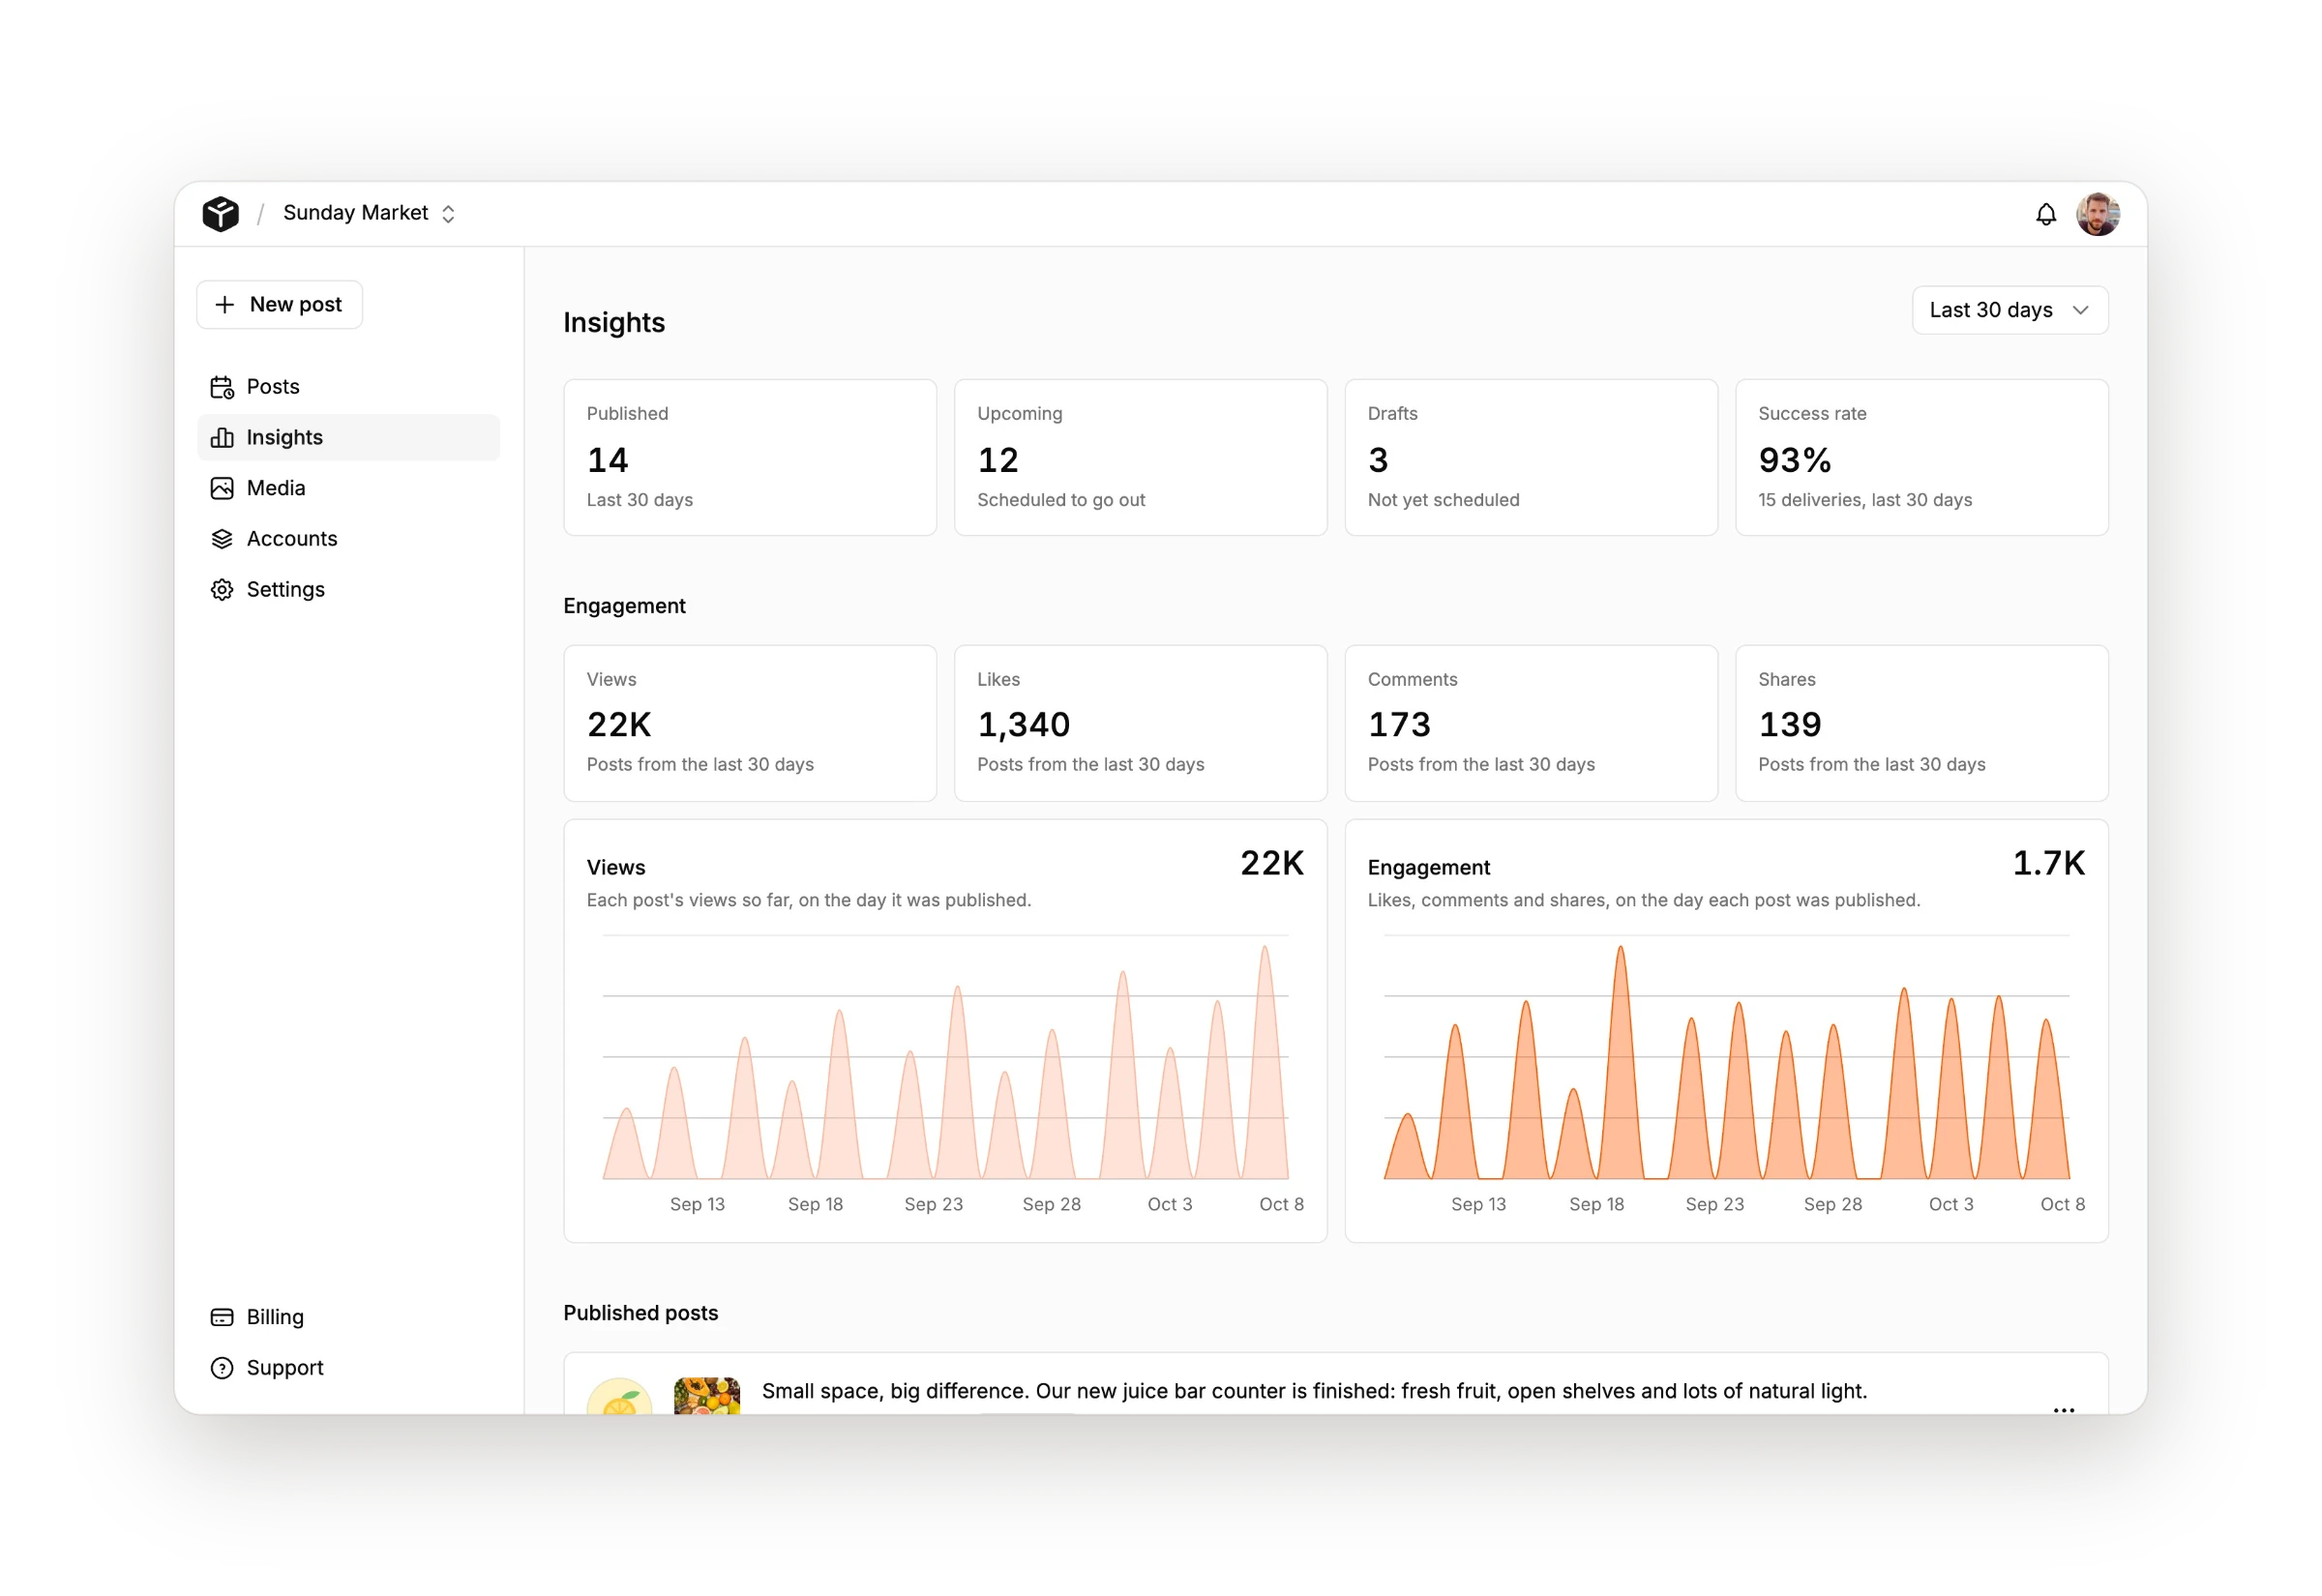Open the notifications bell
This screenshot has width=2322, height=1596.
(x=2045, y=214)
